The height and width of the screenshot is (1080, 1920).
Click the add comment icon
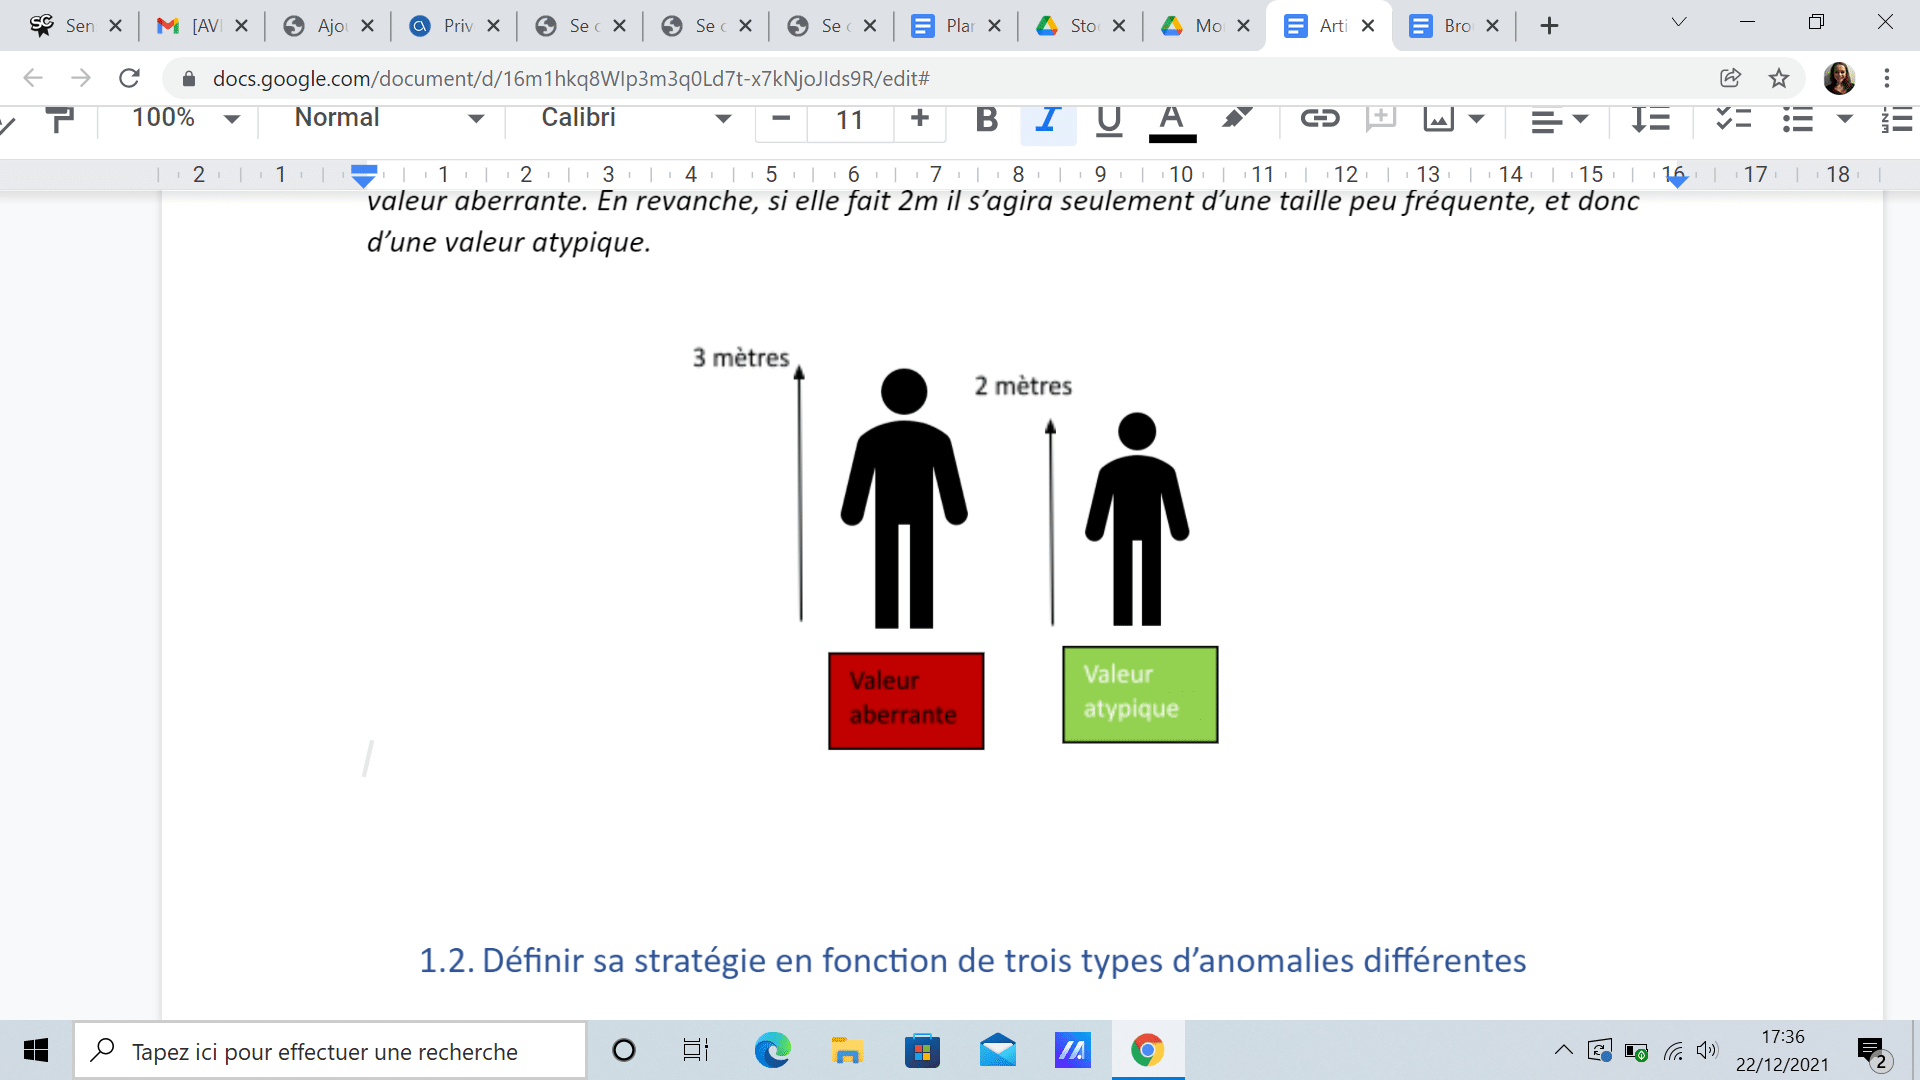click(1381, 119)
